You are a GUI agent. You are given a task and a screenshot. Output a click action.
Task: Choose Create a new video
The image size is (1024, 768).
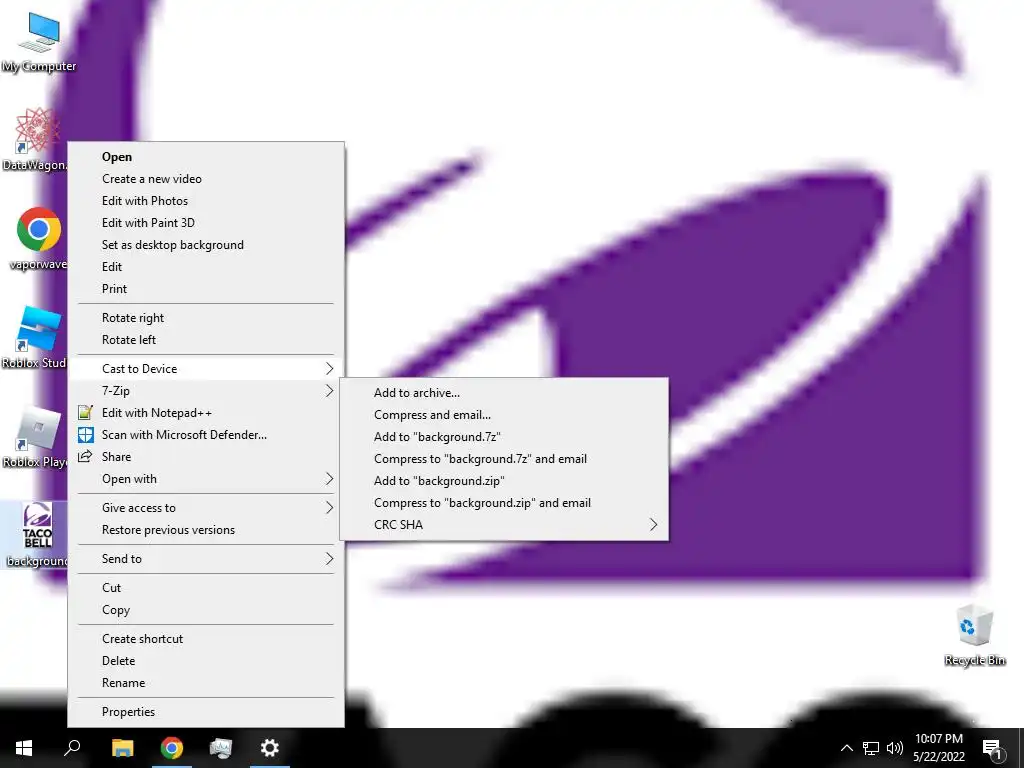(206, 179)
